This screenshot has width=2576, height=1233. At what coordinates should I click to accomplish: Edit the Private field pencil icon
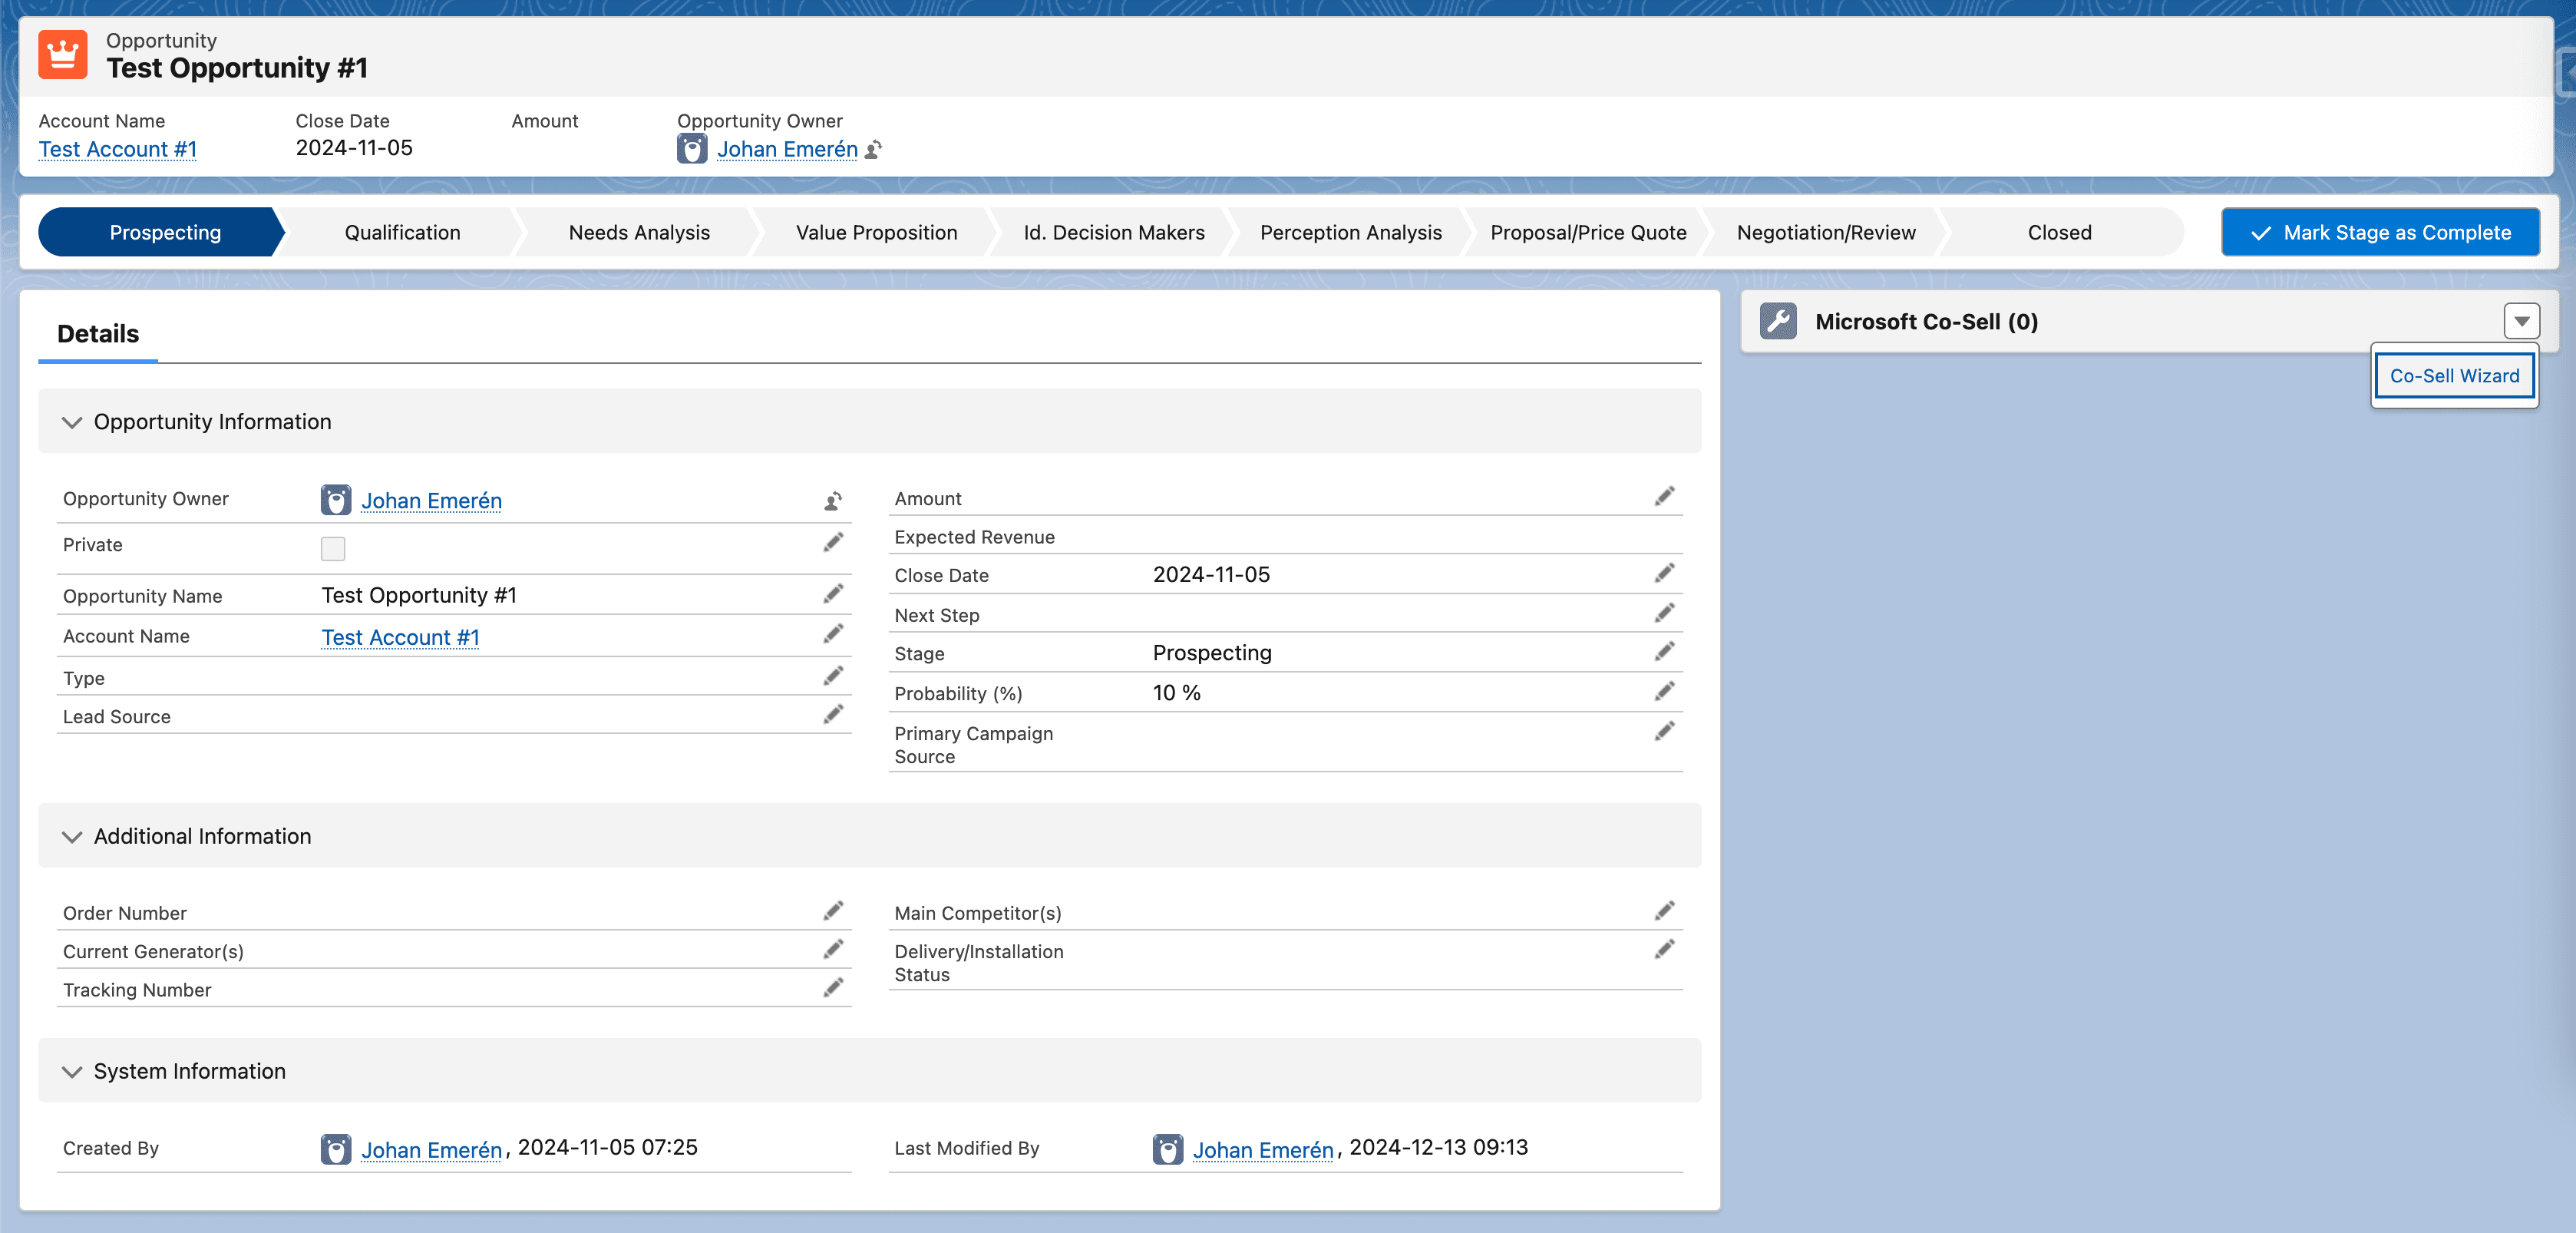[833, 543]
